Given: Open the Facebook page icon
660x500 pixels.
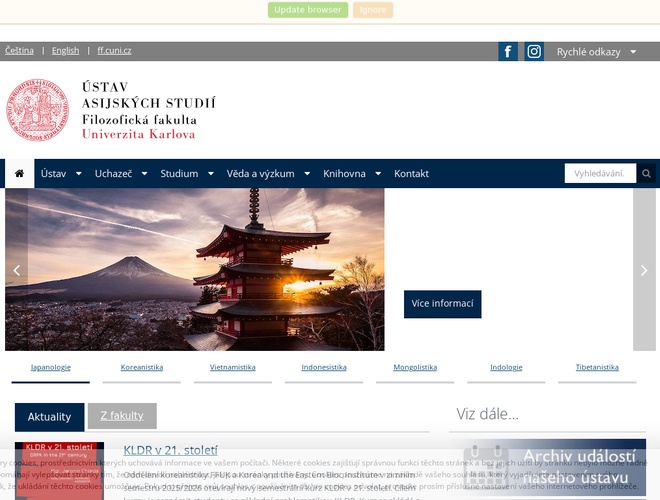Looking at the screenshot, I should [x=508, y=52].
